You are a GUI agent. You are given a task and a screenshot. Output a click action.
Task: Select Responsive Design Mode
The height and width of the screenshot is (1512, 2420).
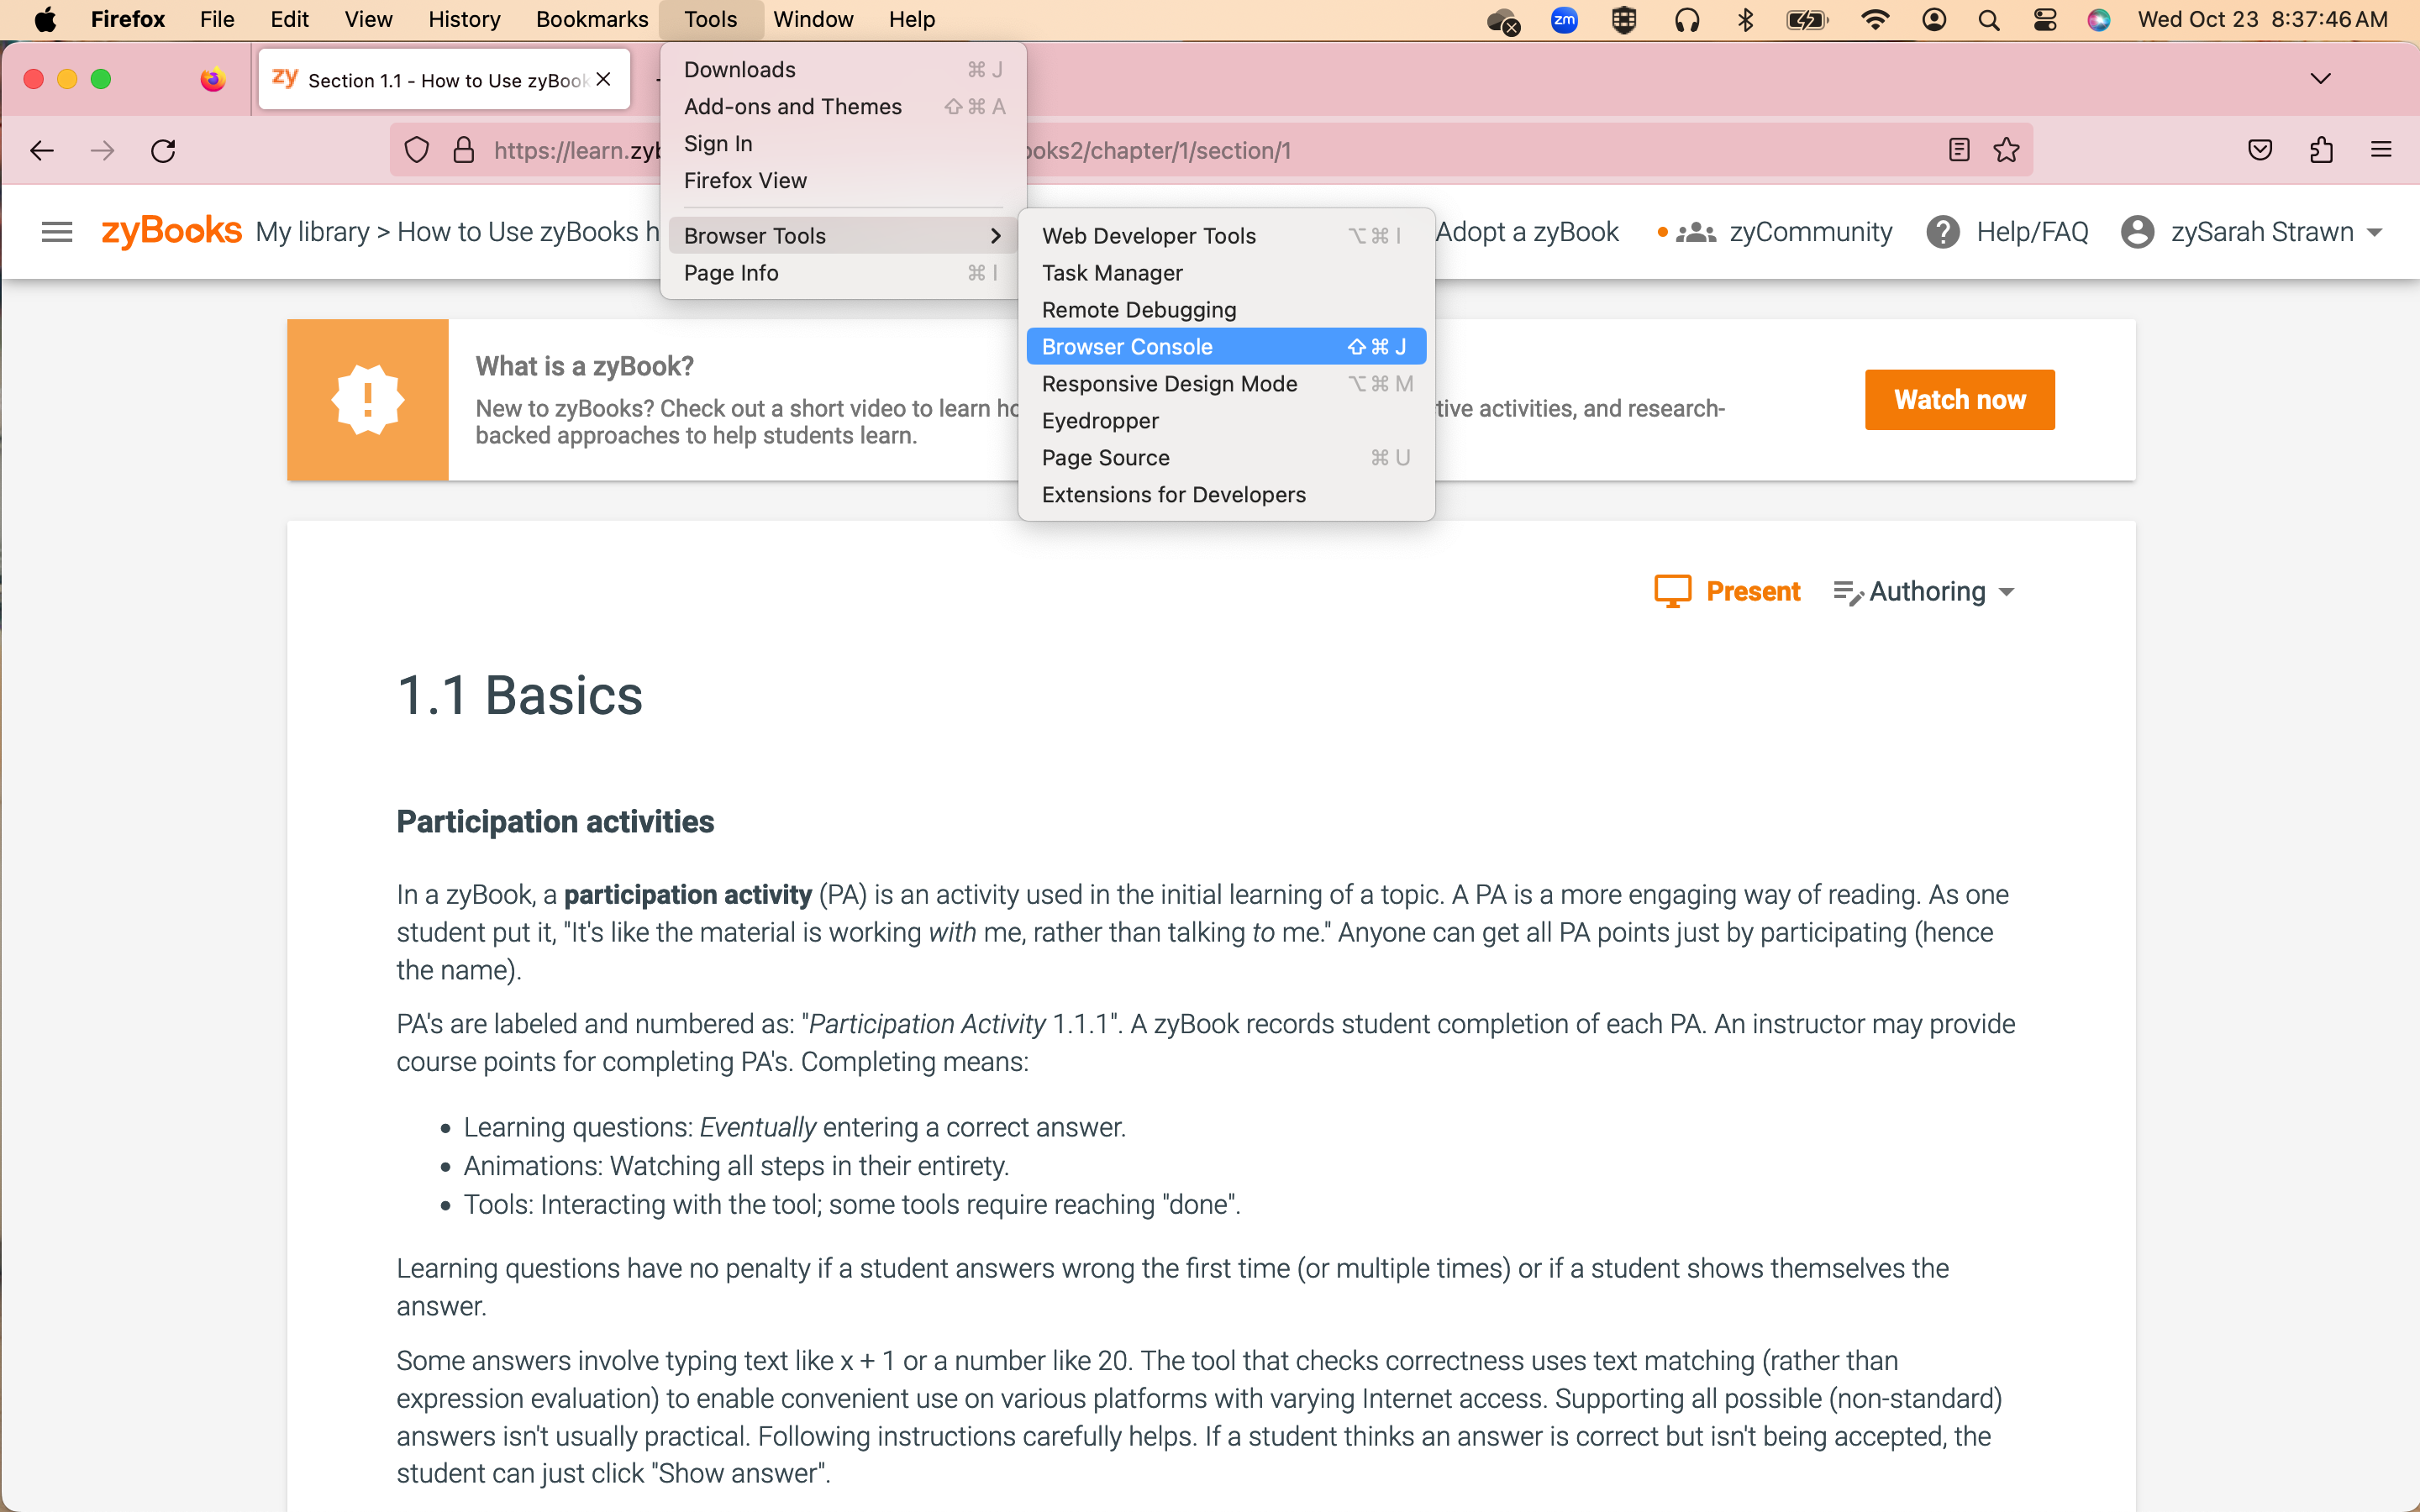(x=1226, y=384)
